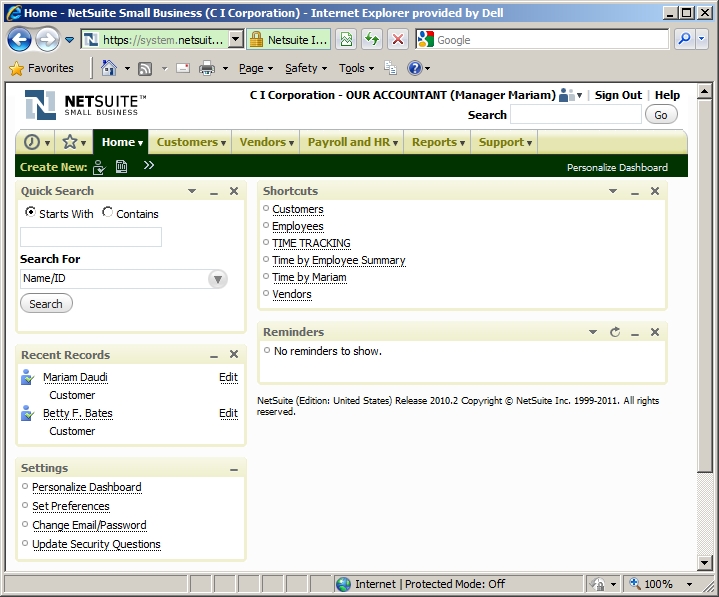The image size is (719, 597).
Task: Click the Compatibility View broken page icon
Action: tap(347, 40)
